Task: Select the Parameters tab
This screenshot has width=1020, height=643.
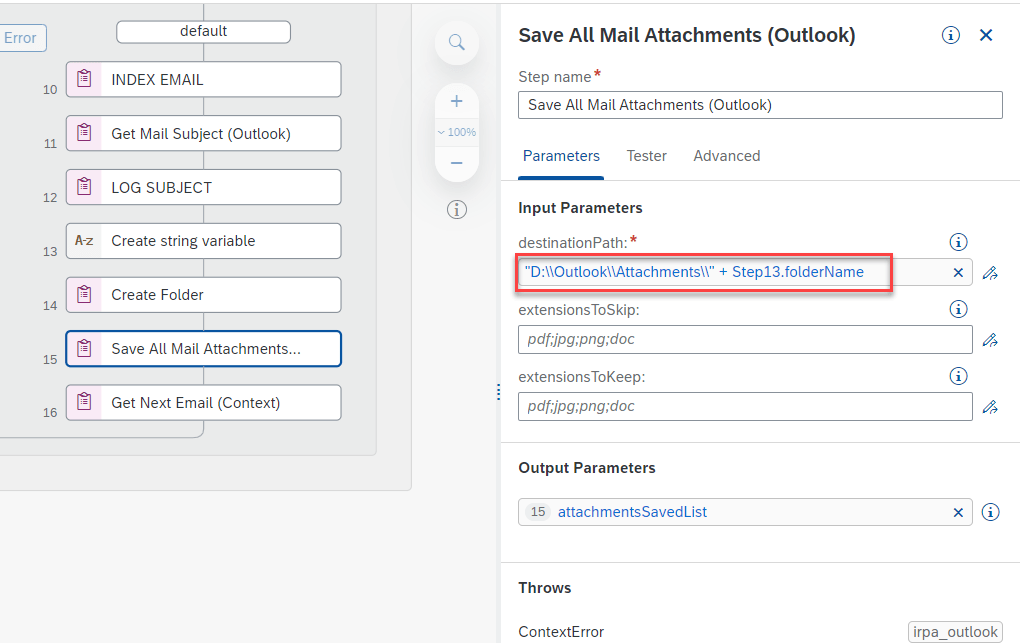Action: coord(561,156)
